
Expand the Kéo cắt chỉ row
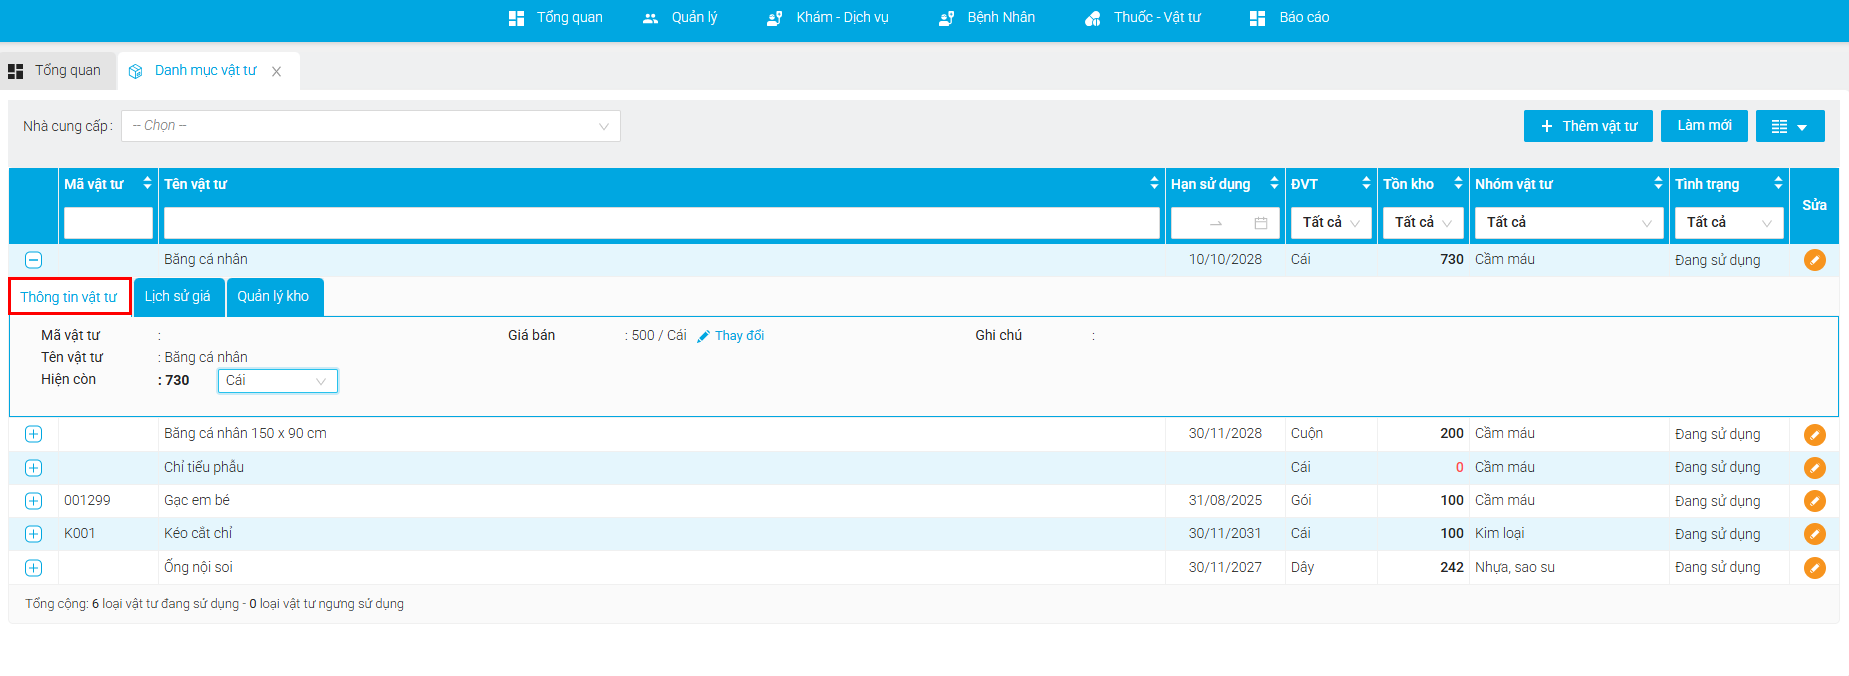click(x=33, y=534)
